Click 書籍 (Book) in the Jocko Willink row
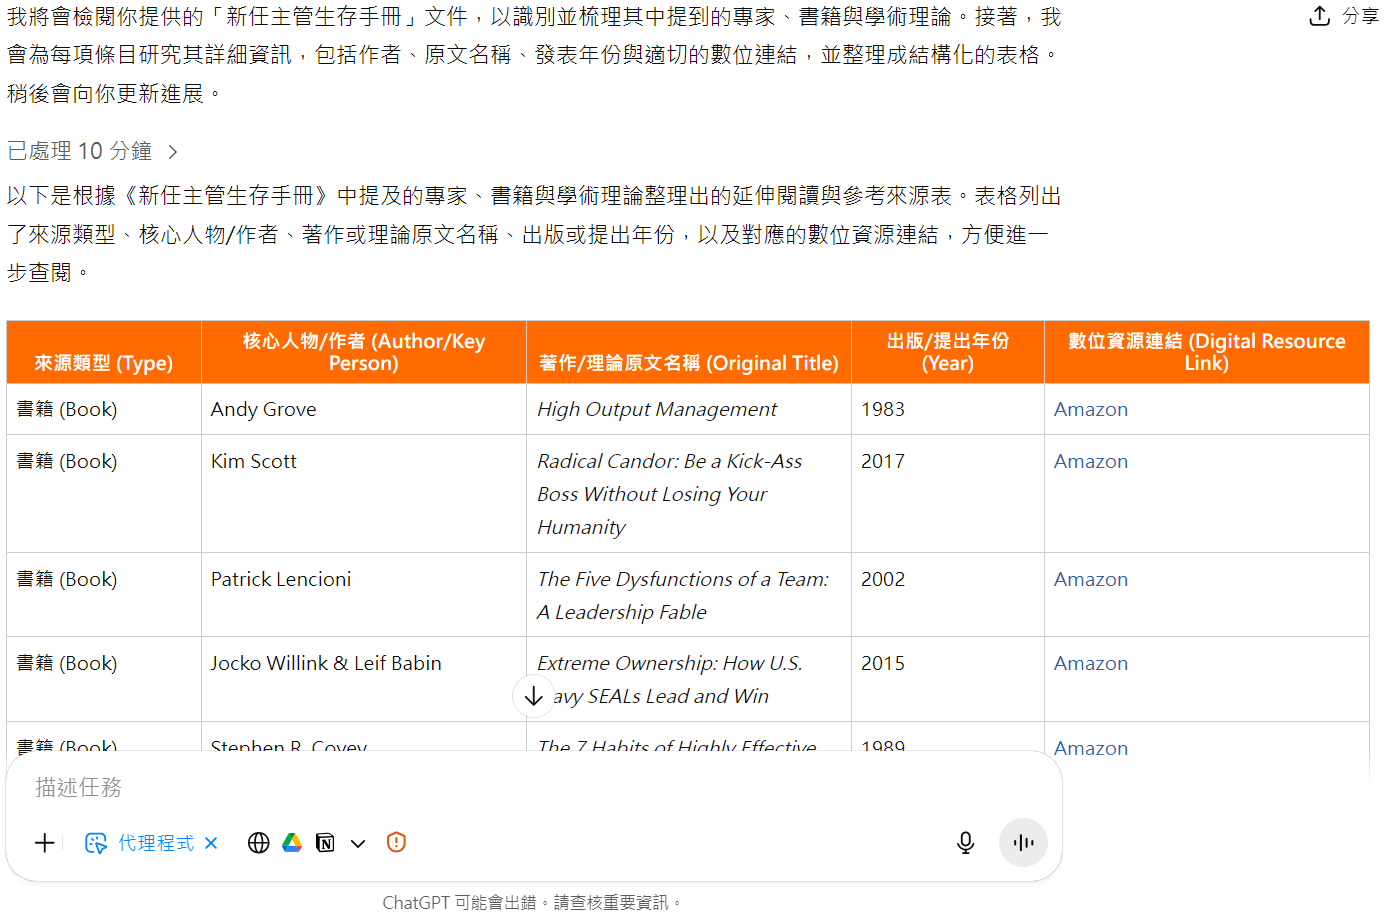 pos(67,663)
